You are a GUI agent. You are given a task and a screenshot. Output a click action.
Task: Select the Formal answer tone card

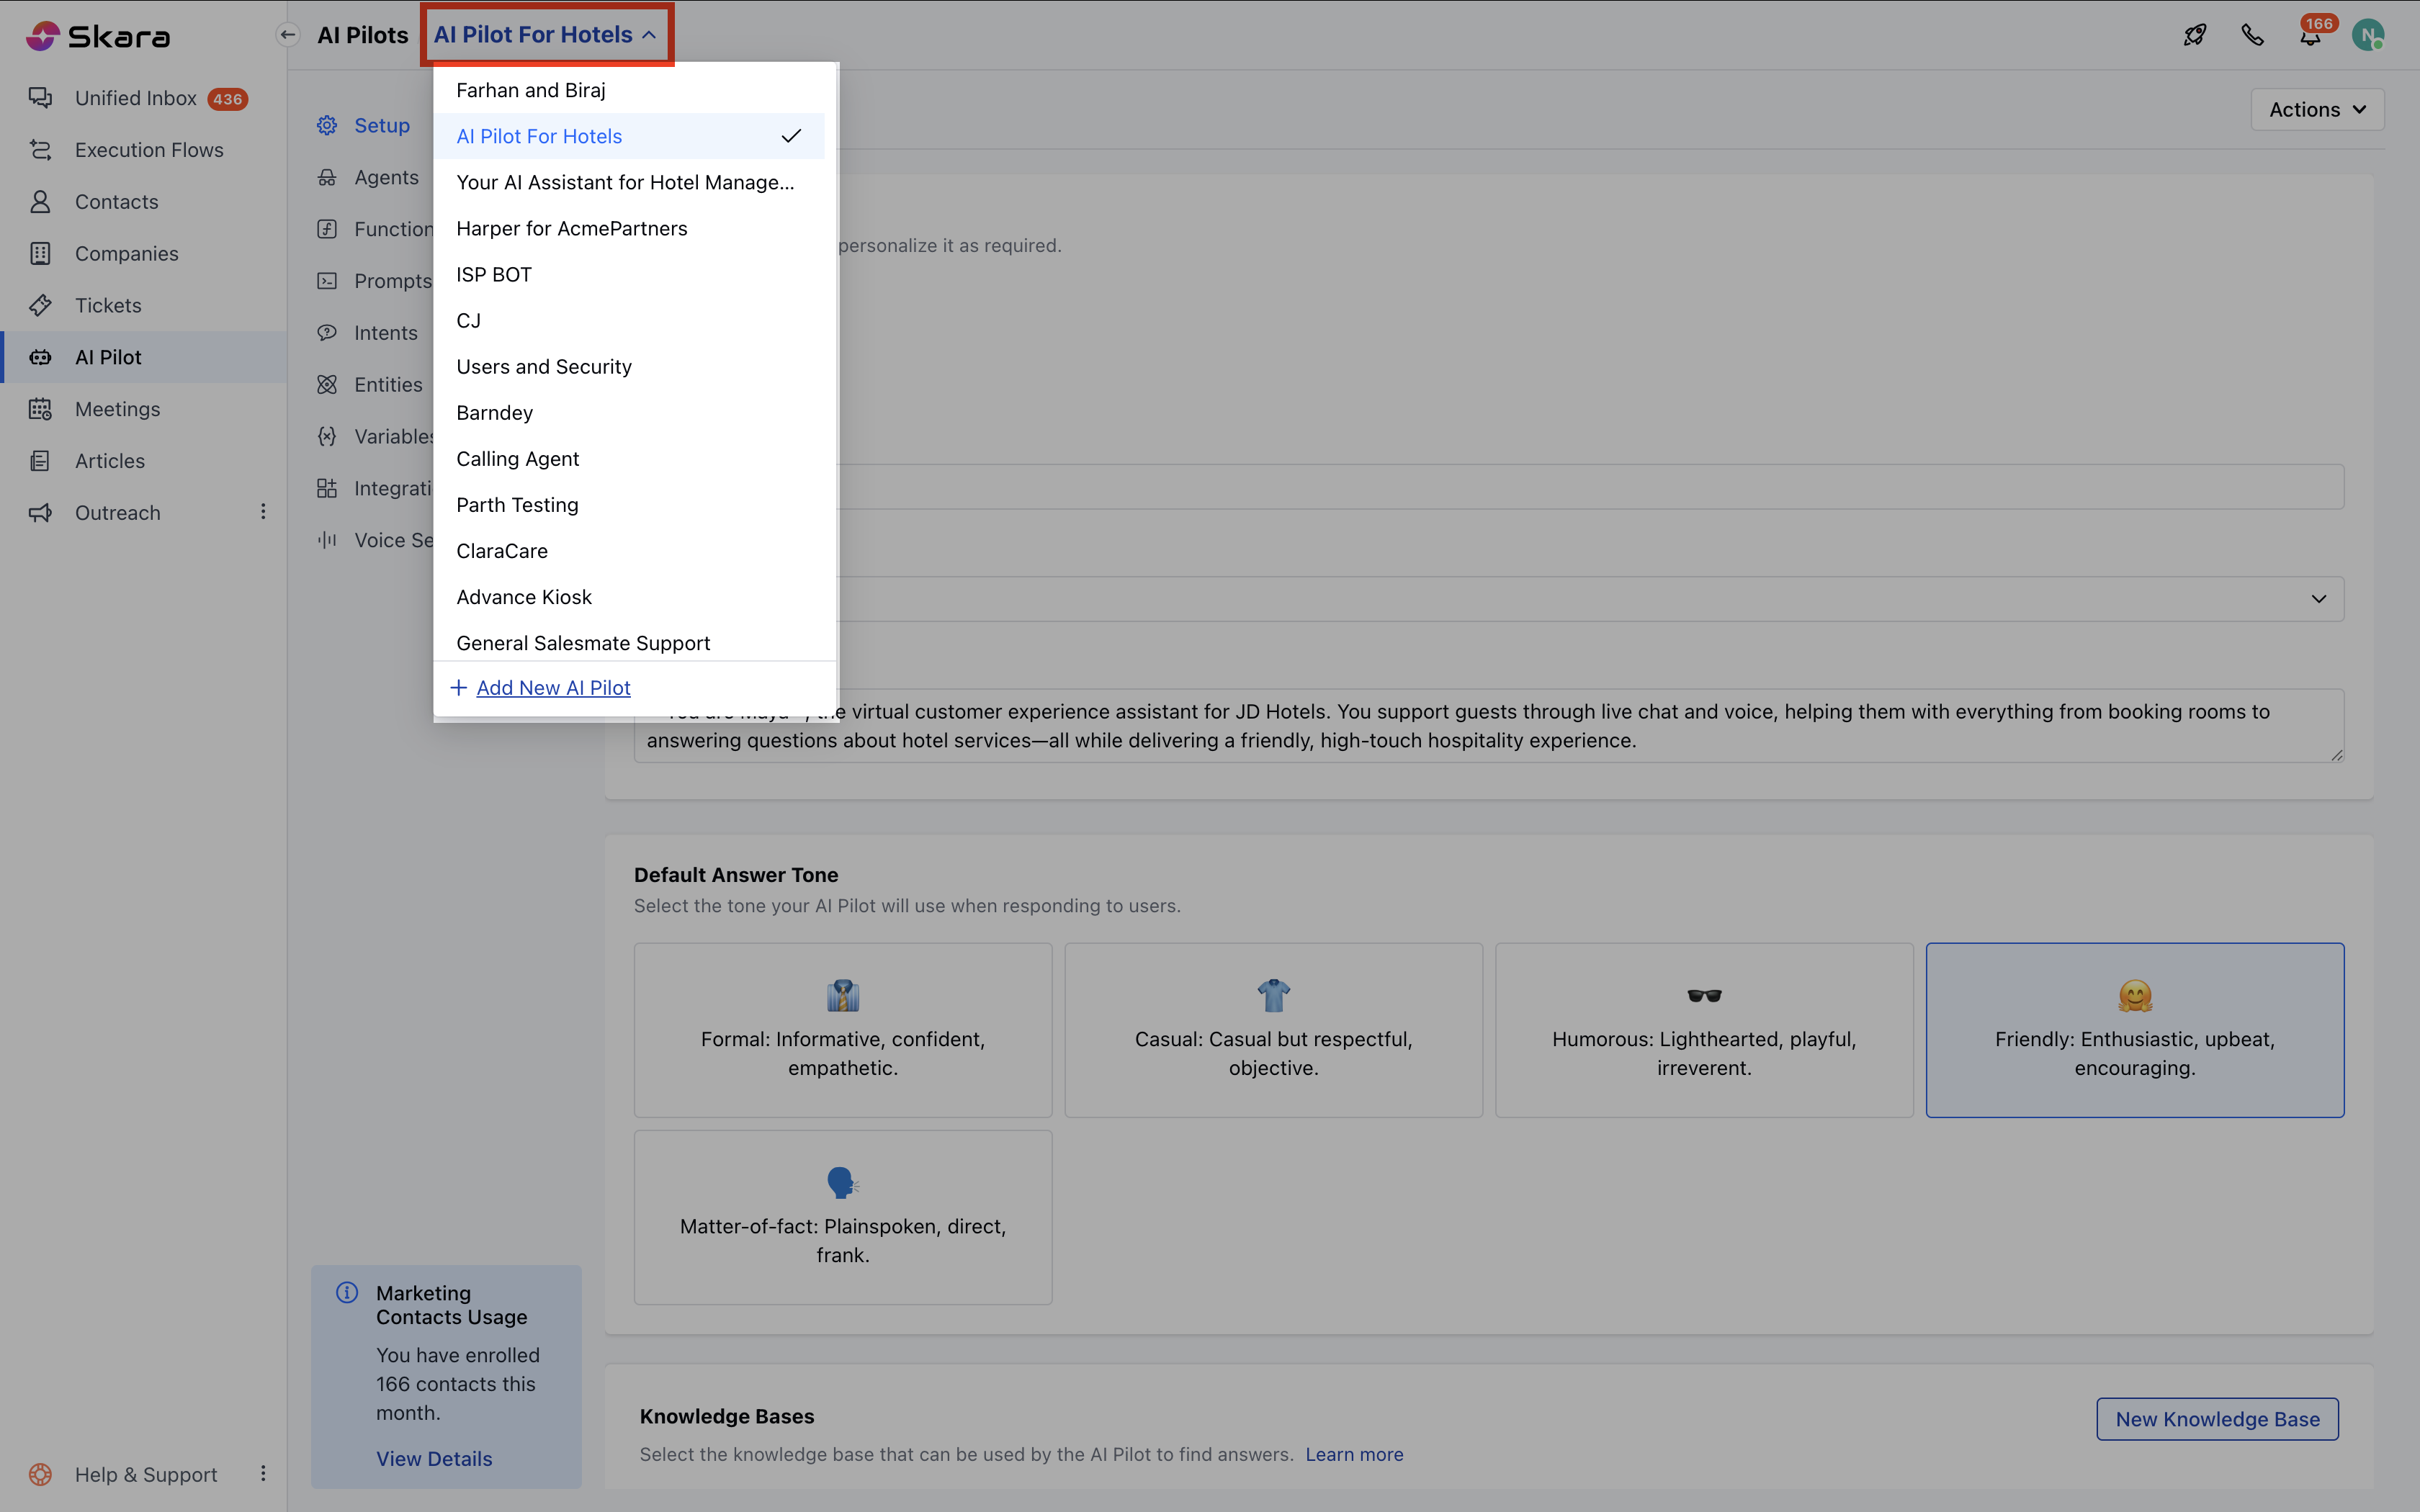(x=842, y=1029)
